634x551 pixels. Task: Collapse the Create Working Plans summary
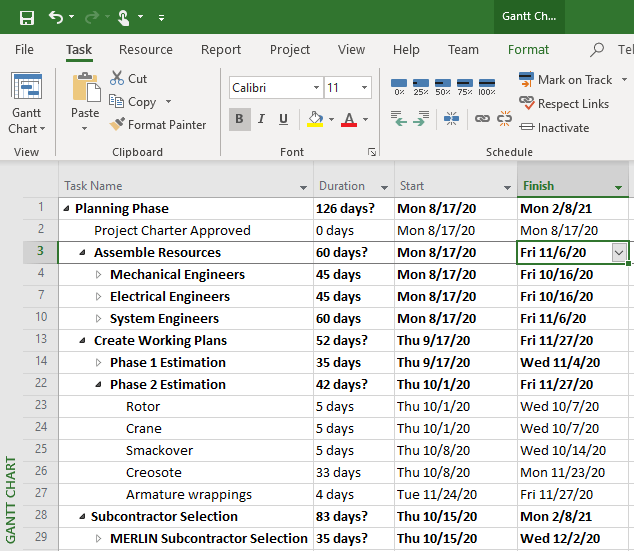click(x=82, y=341)
